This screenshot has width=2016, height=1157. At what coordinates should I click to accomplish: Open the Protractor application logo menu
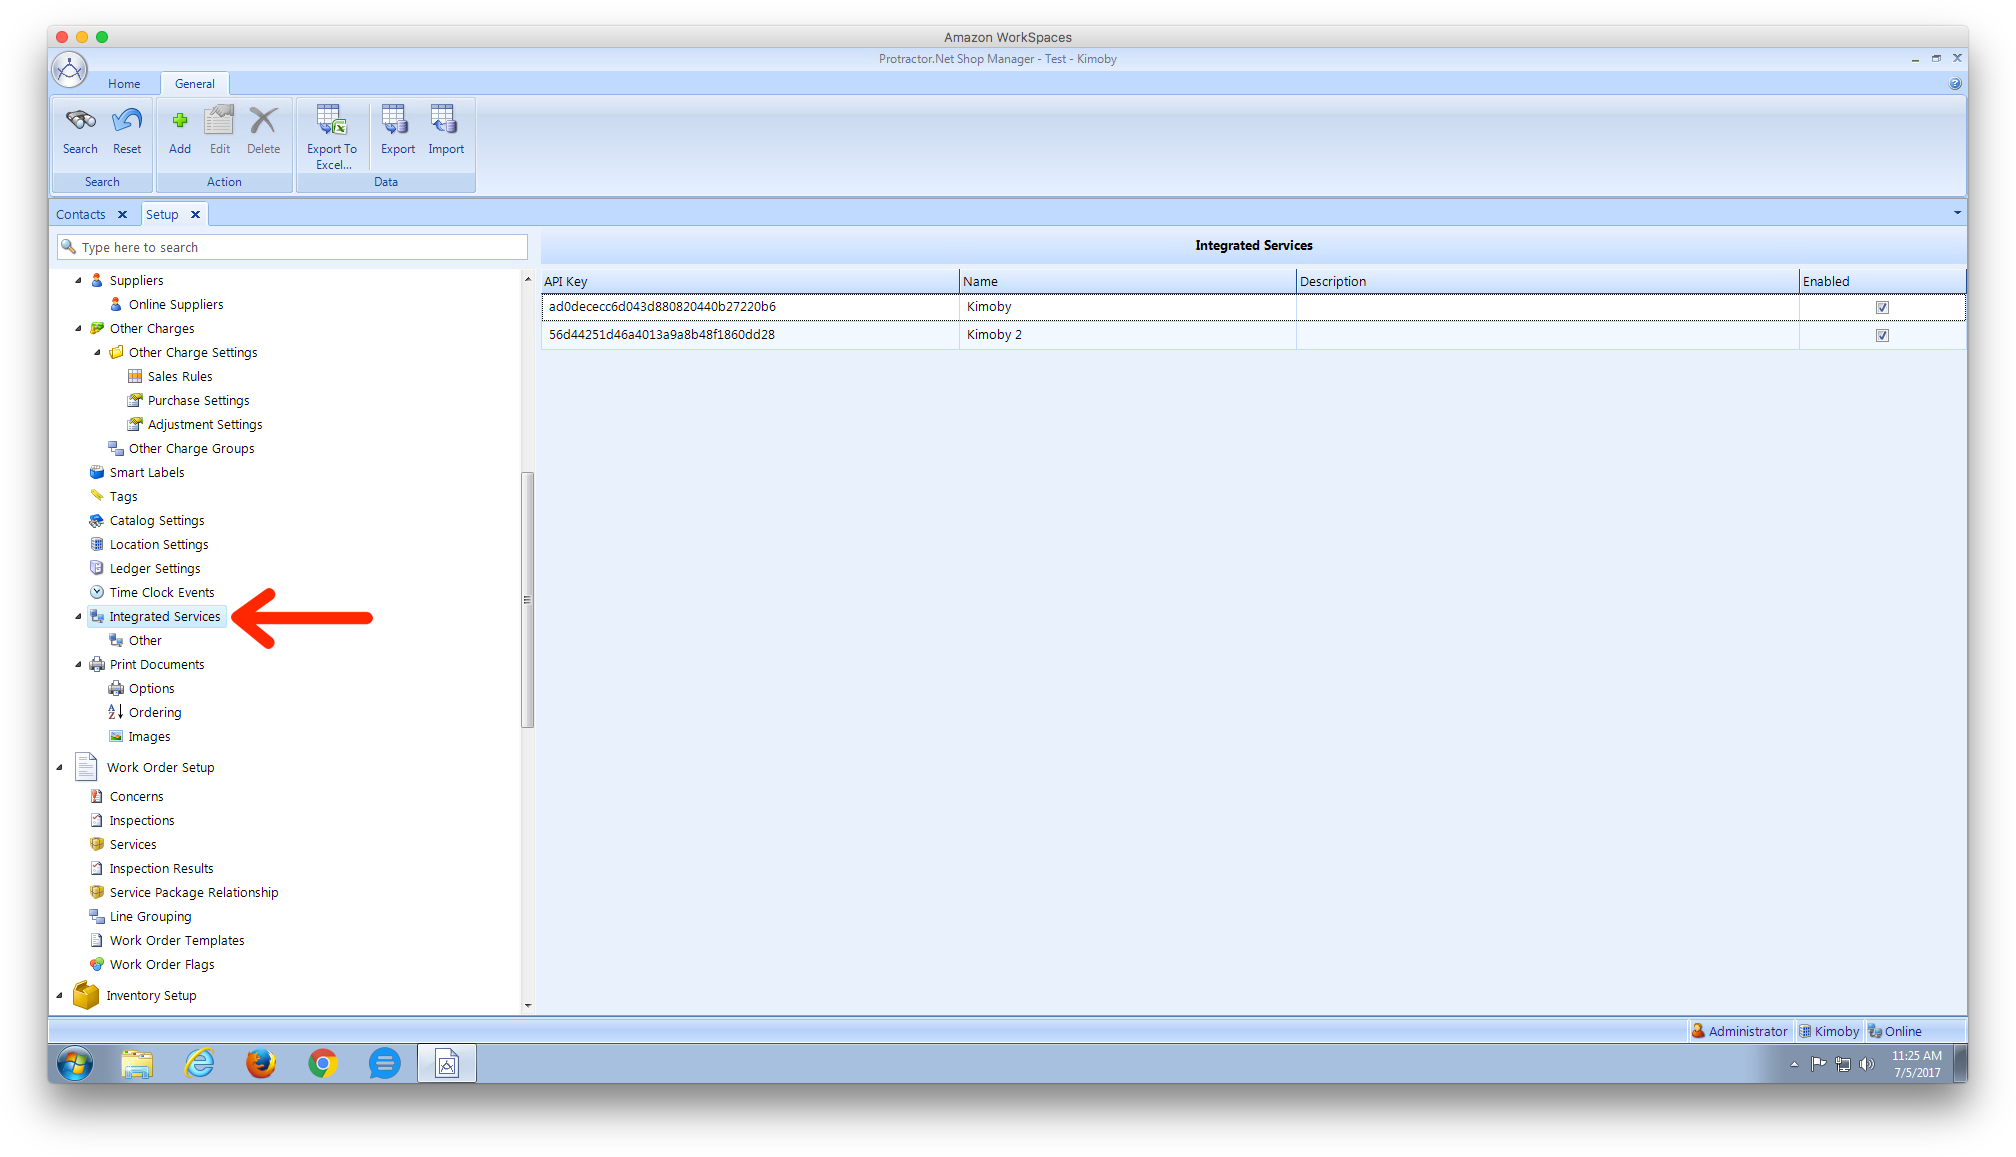click(70, 70)
